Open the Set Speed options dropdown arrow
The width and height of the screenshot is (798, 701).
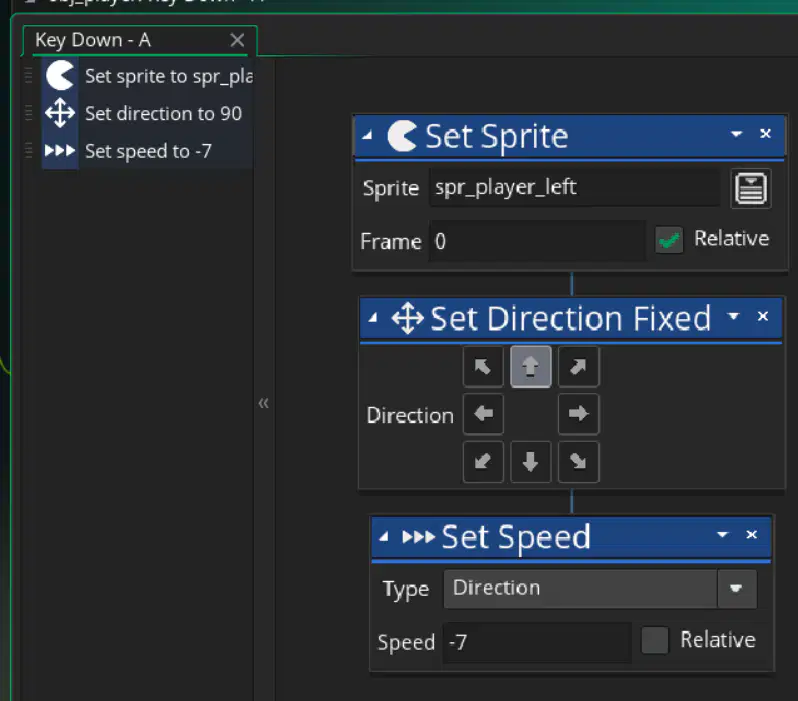(722, 535)
